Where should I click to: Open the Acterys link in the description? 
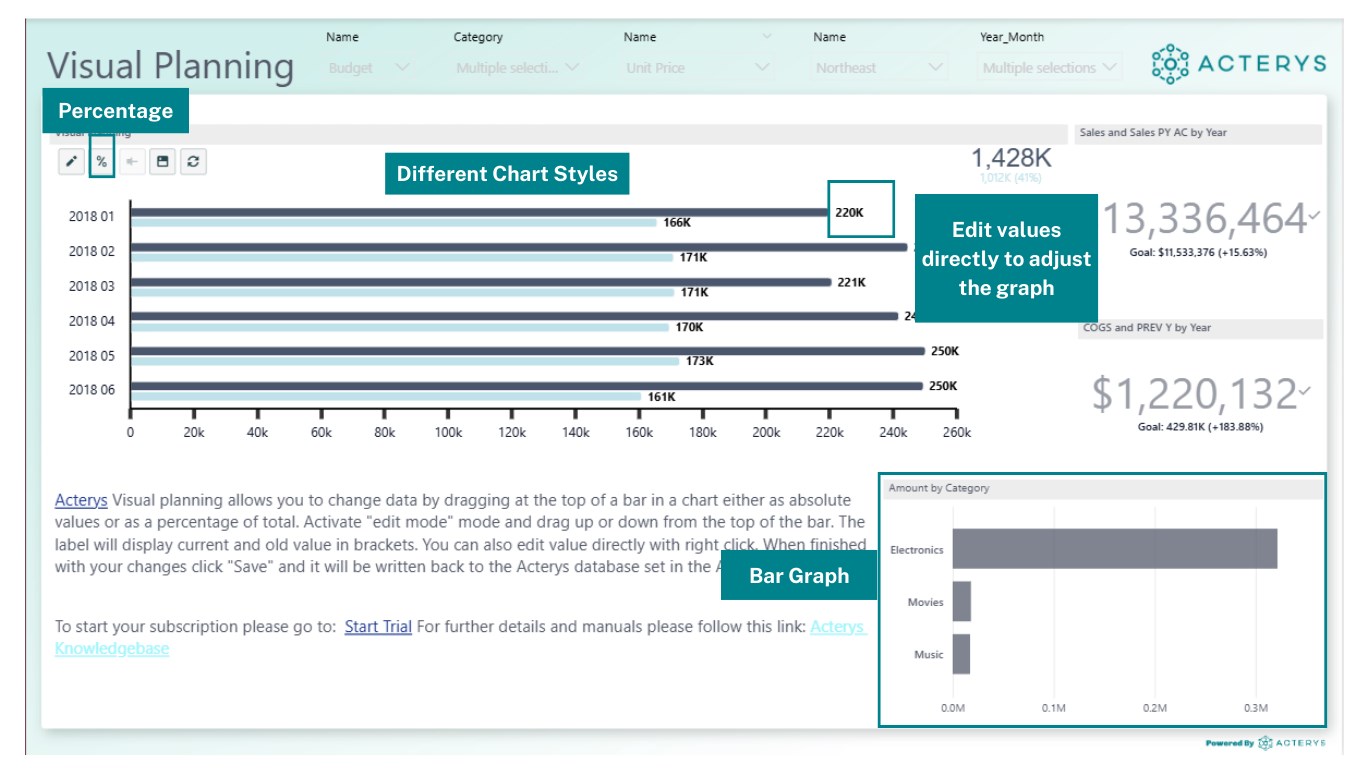pos(81,500)
